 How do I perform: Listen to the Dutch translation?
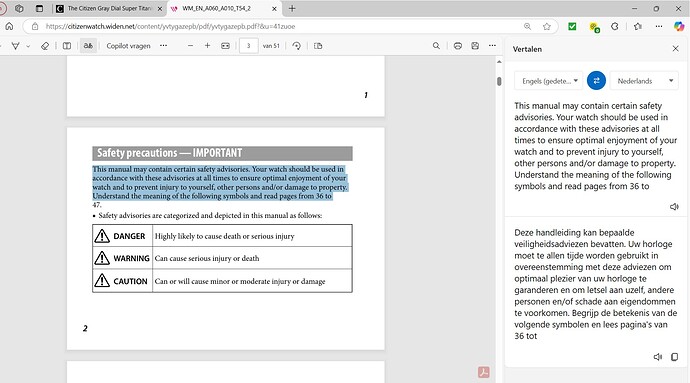tap(657, 357)
